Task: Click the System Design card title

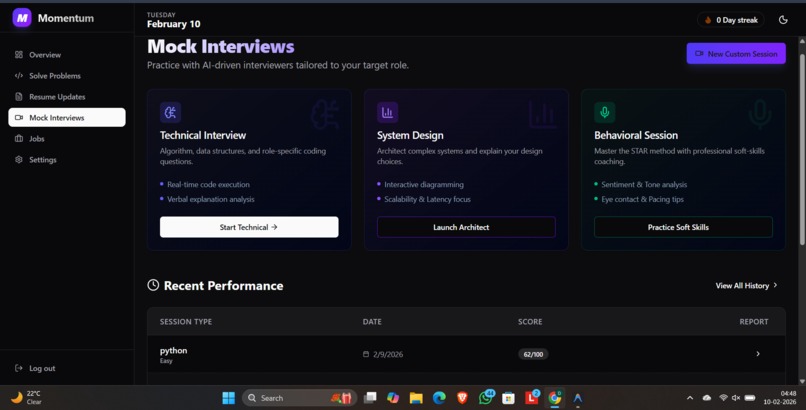Action: (410, 135)
